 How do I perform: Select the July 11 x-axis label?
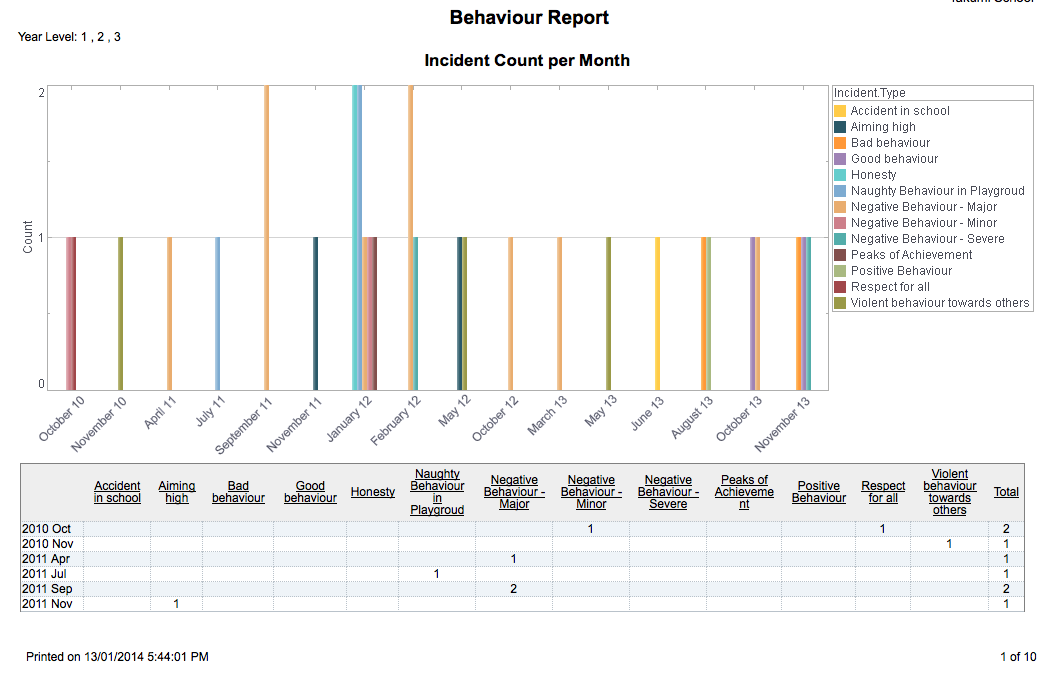click(x=210, y=411)
